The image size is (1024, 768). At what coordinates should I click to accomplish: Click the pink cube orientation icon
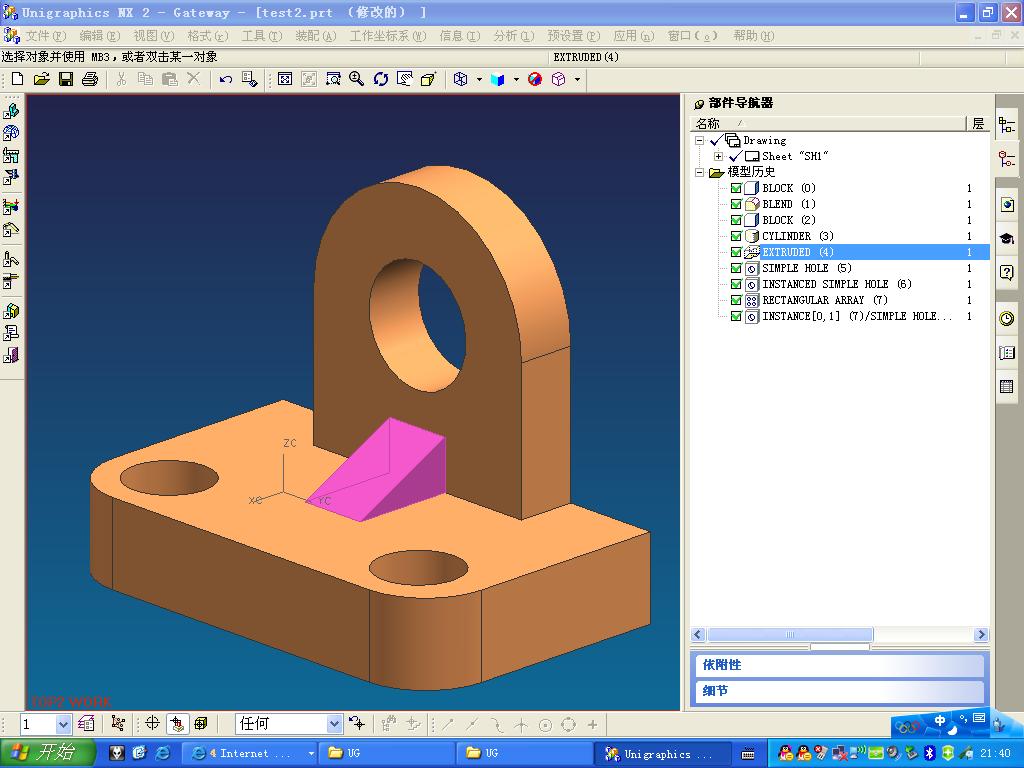click(558, 79)
